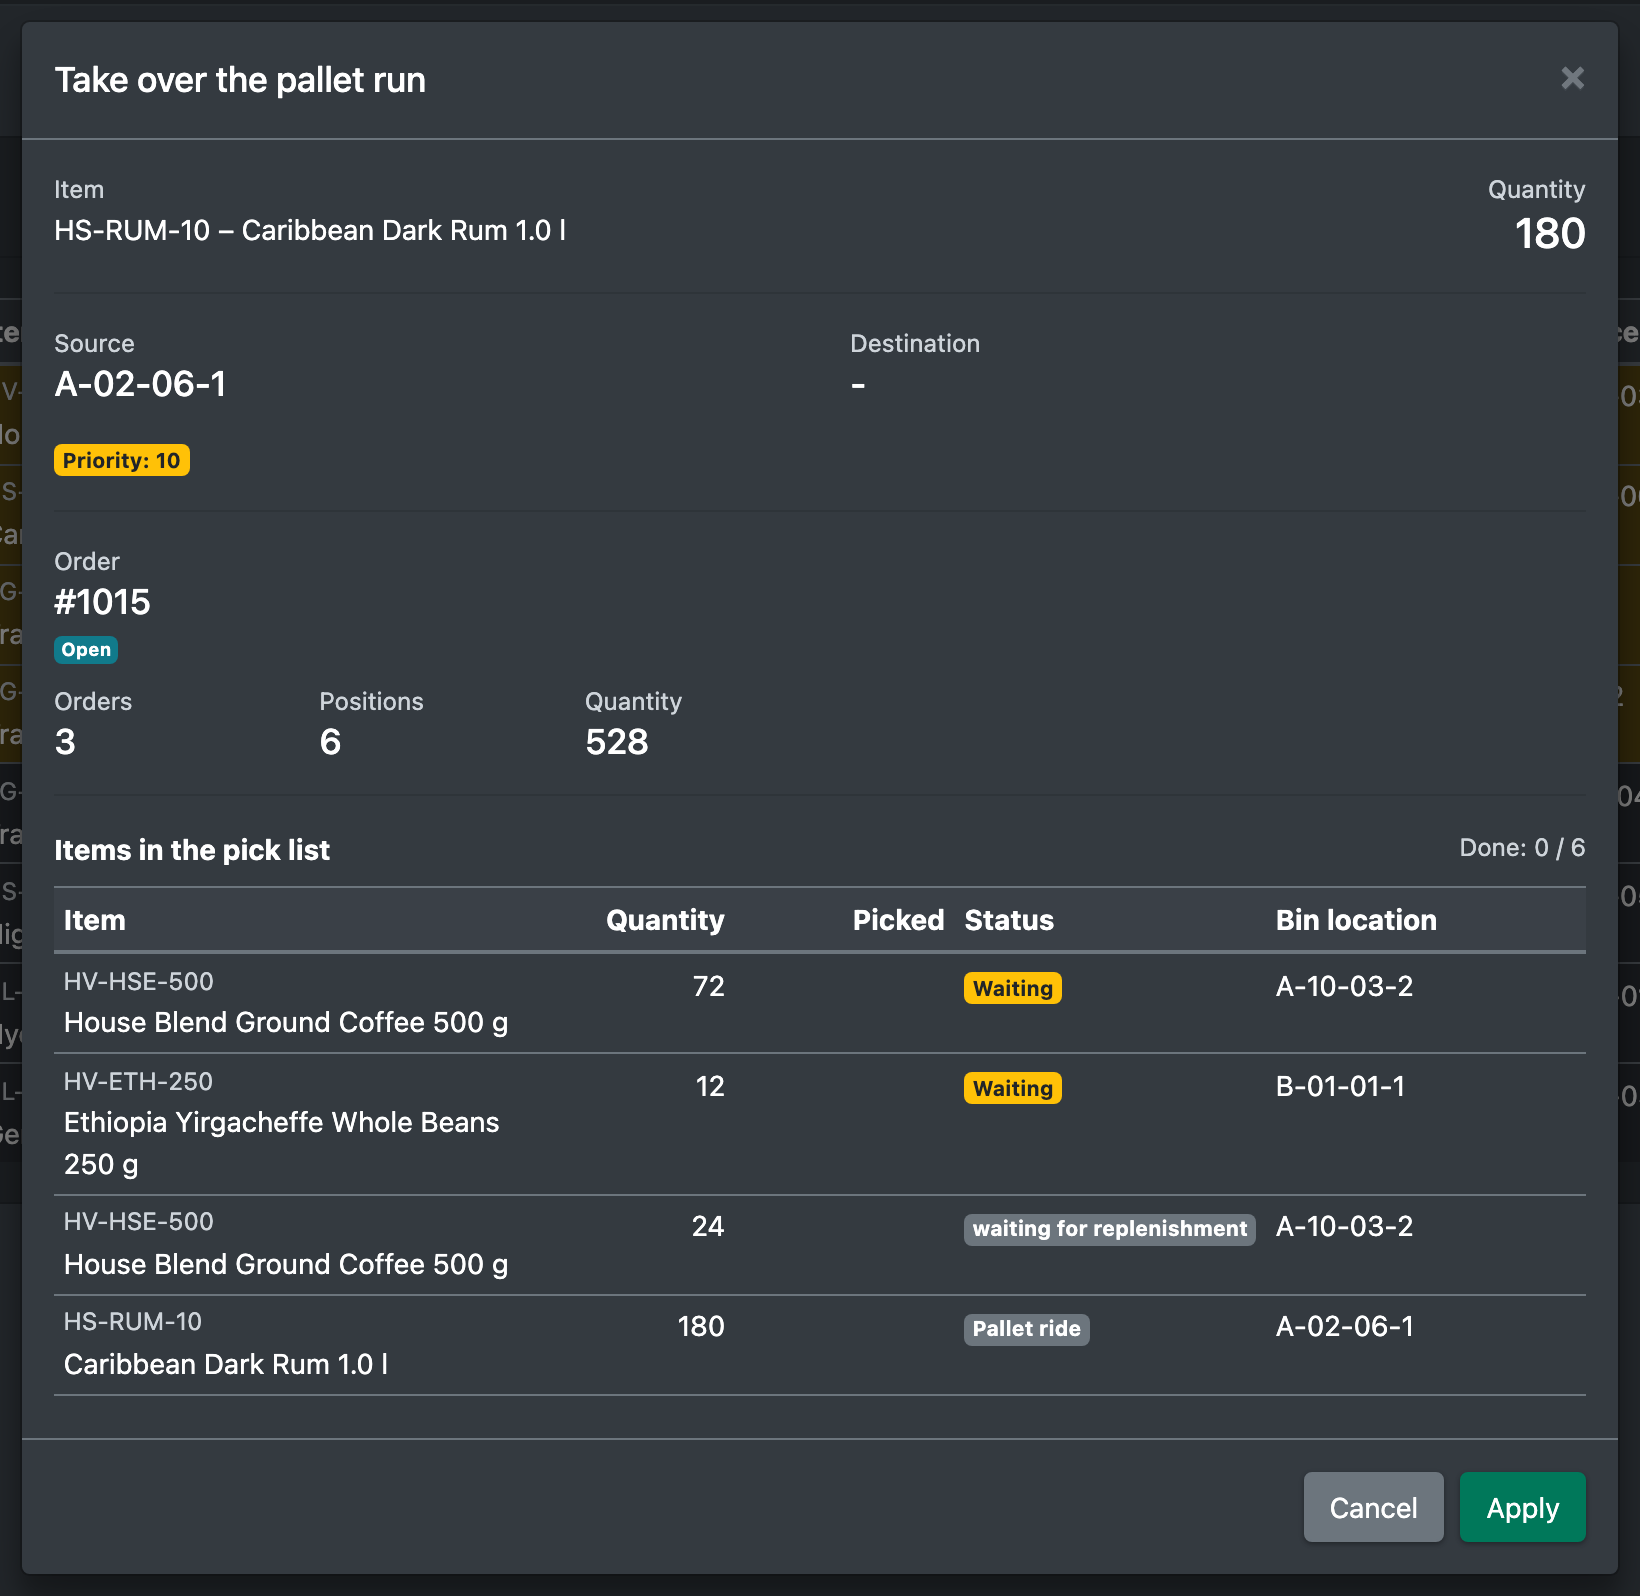Click the Quantity column header in pick list

click(665, 920)
